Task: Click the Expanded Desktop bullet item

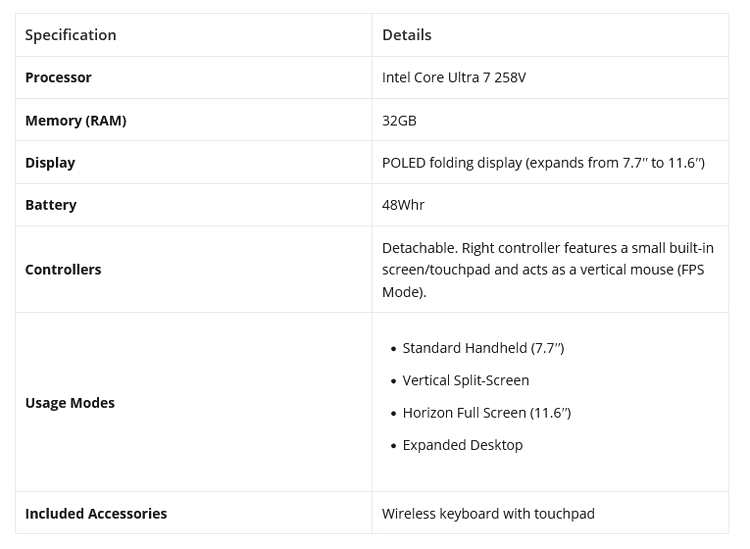Action: click(462, 445)
